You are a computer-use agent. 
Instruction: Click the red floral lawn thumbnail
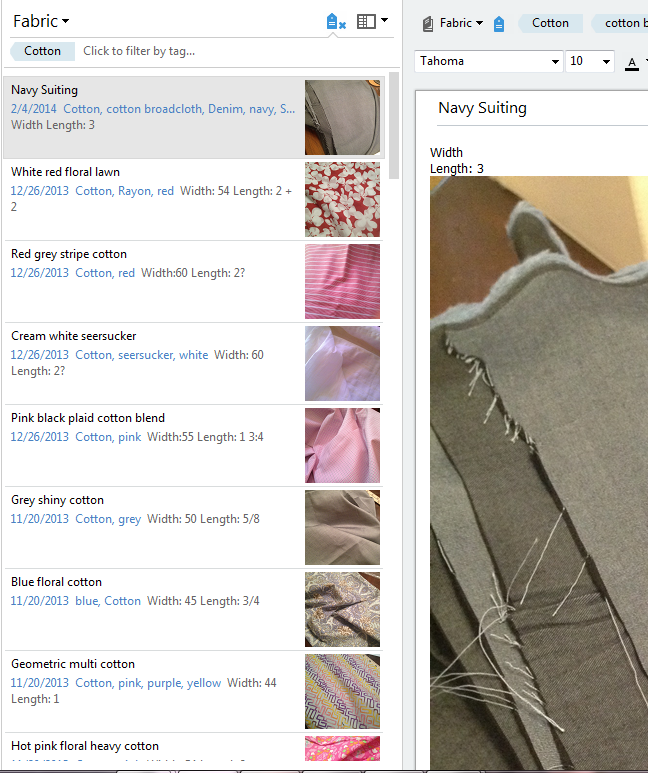(342, 199)
